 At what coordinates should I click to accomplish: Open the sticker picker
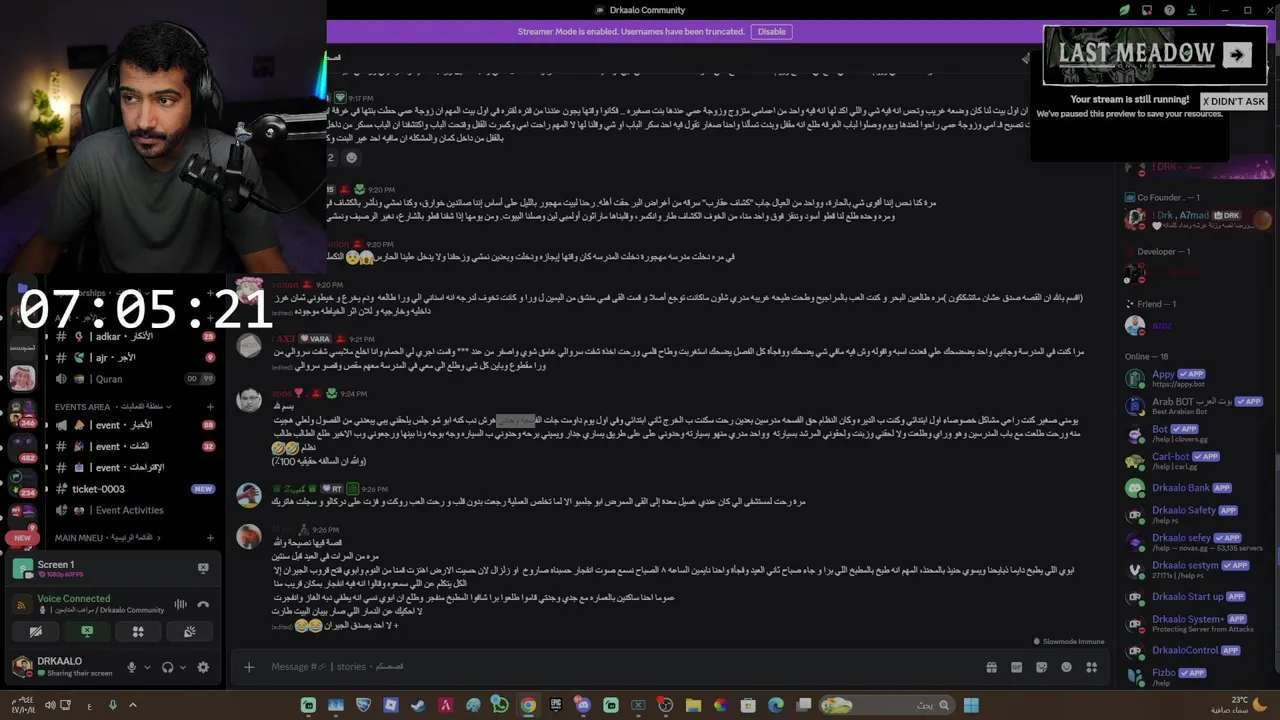pos(1041,667)
